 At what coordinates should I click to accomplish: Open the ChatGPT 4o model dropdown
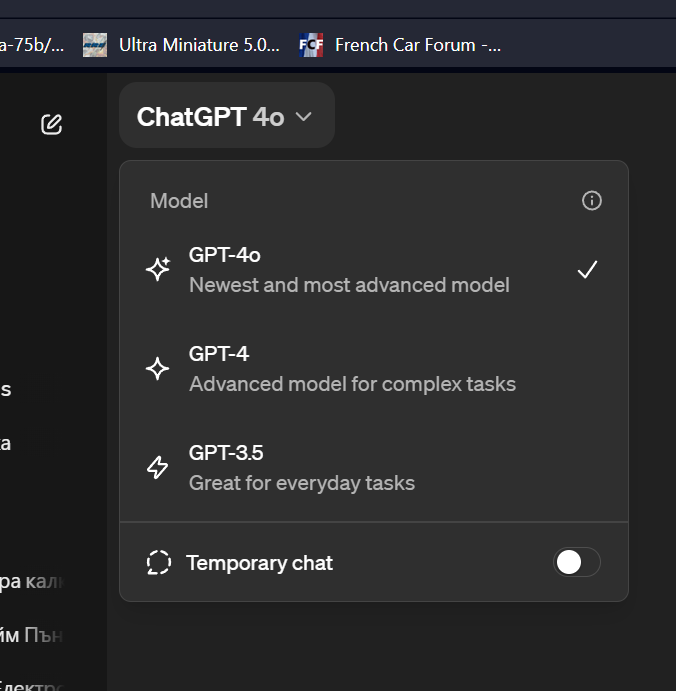coord(227,115)
